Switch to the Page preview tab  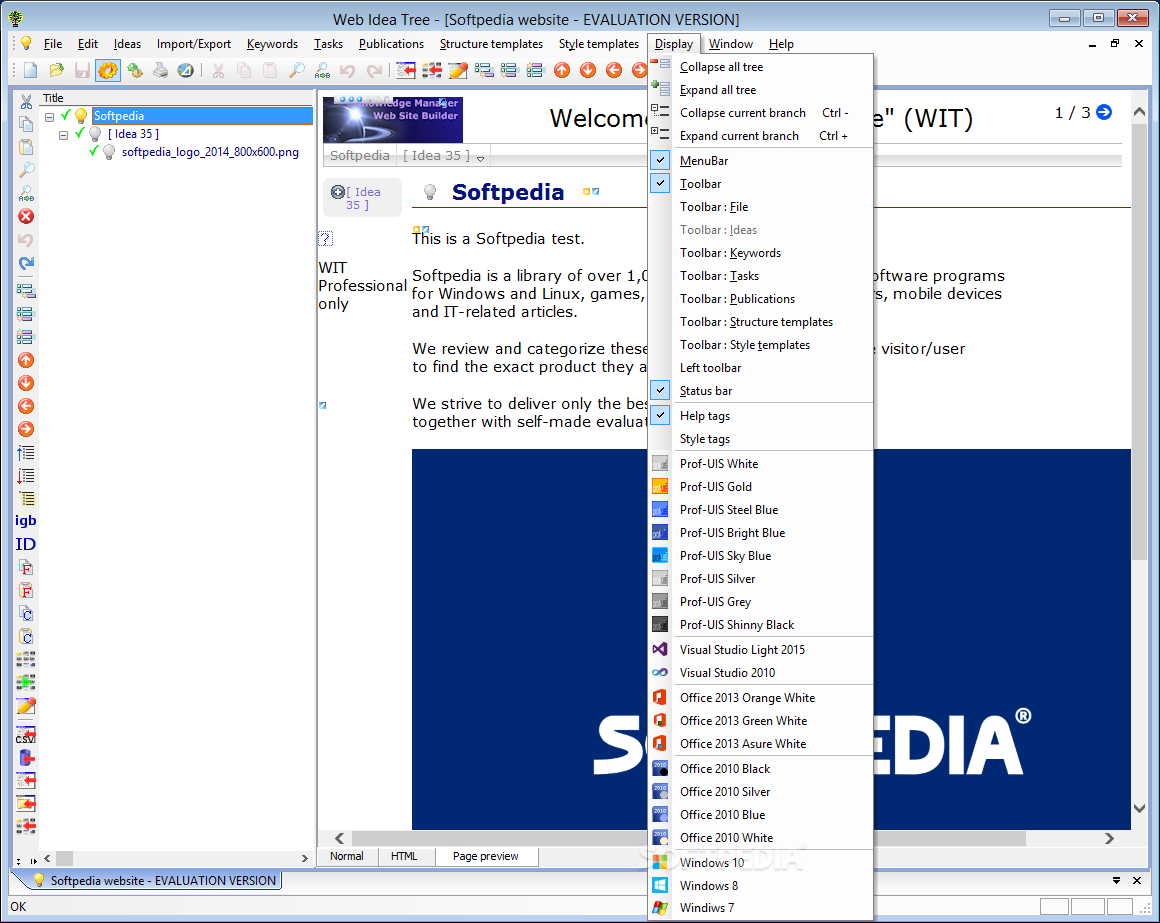coord(485,856)
